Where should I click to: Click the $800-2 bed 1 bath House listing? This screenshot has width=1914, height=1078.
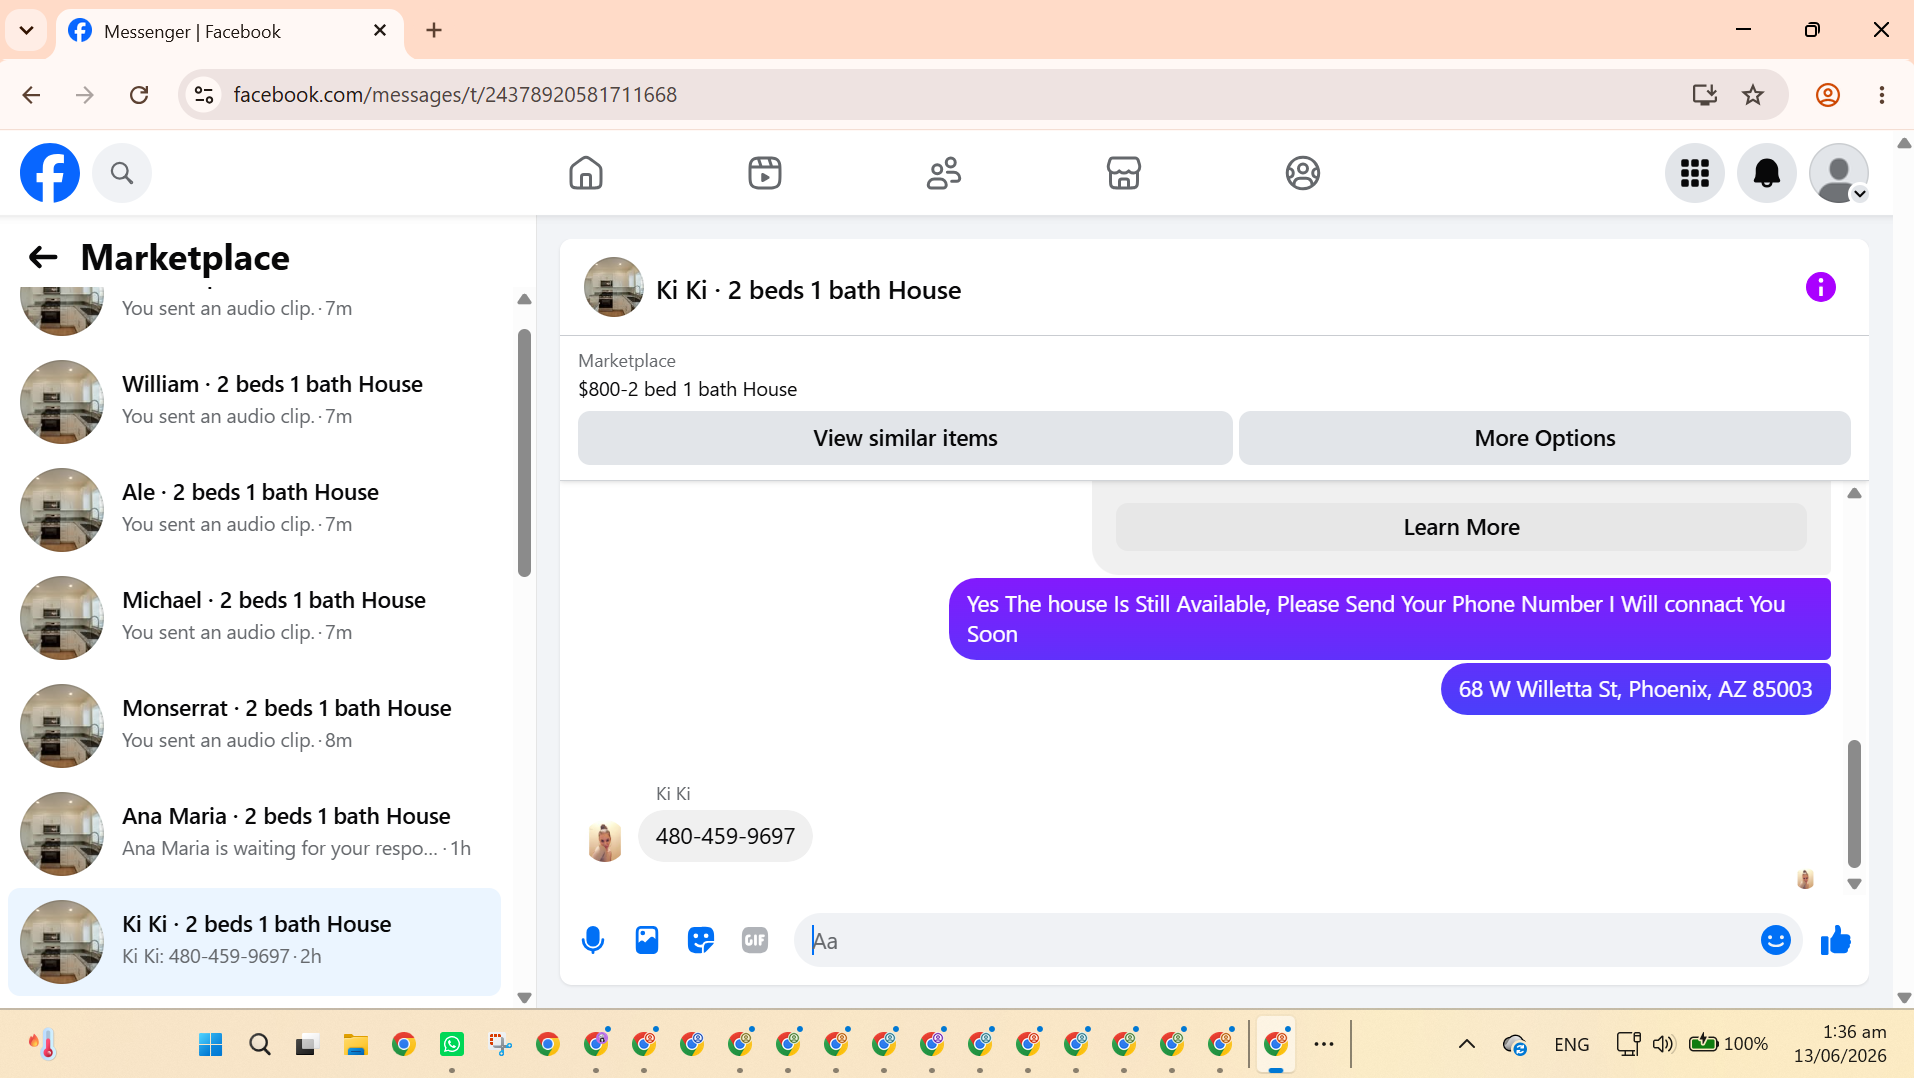click(x=687, y=389)
